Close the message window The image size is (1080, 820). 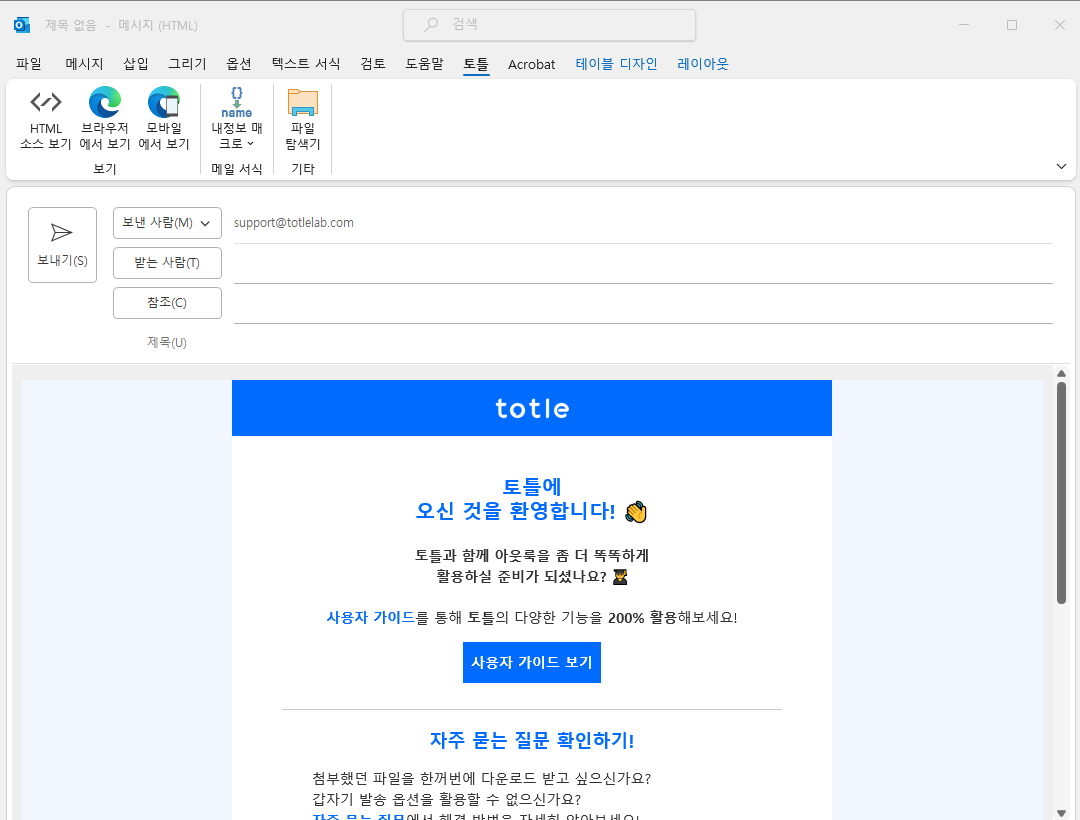[x=1059, y=25]
